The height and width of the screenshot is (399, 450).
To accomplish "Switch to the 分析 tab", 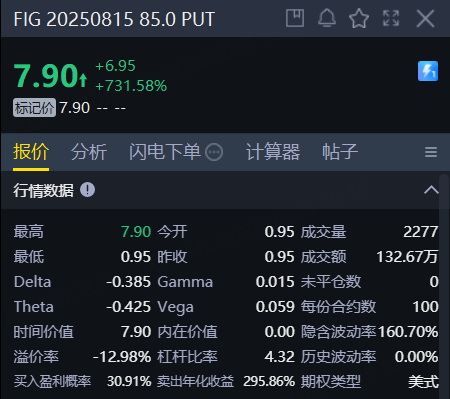I will (x=89, y=152).
